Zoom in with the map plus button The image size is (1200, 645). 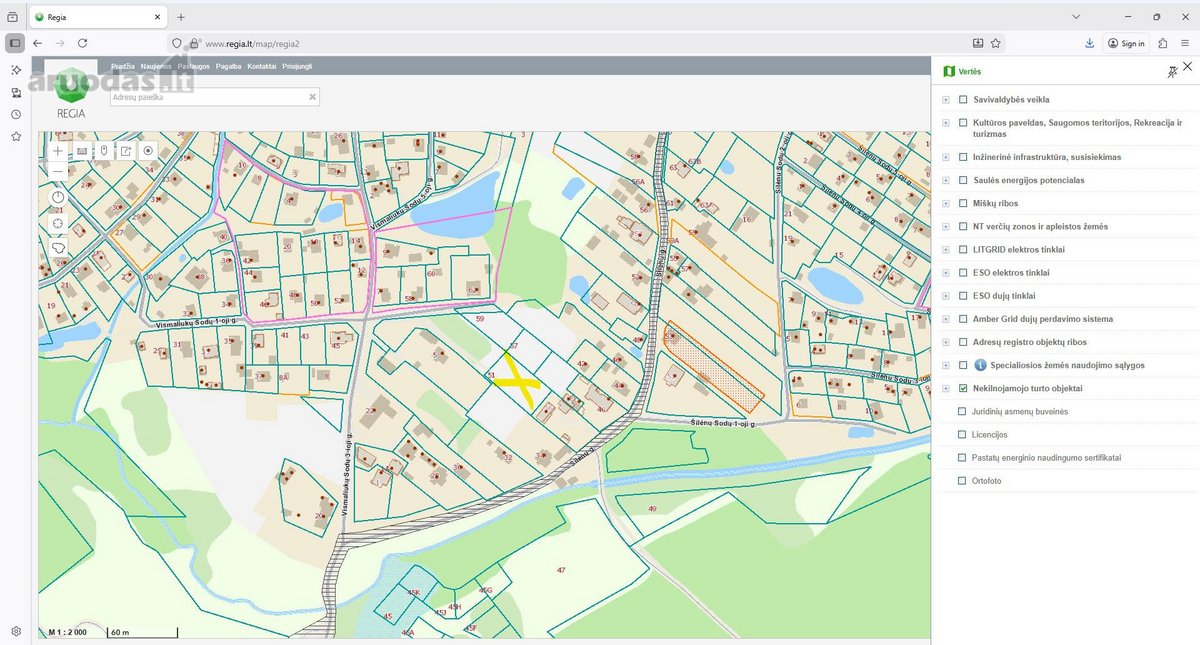[x=58, y=150]
